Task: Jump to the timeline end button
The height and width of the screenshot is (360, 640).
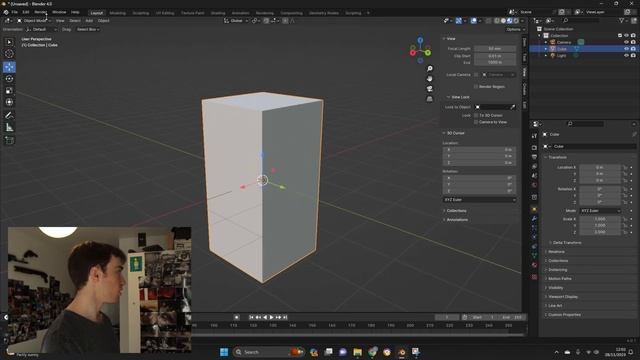Action: (x=285, y=317)
